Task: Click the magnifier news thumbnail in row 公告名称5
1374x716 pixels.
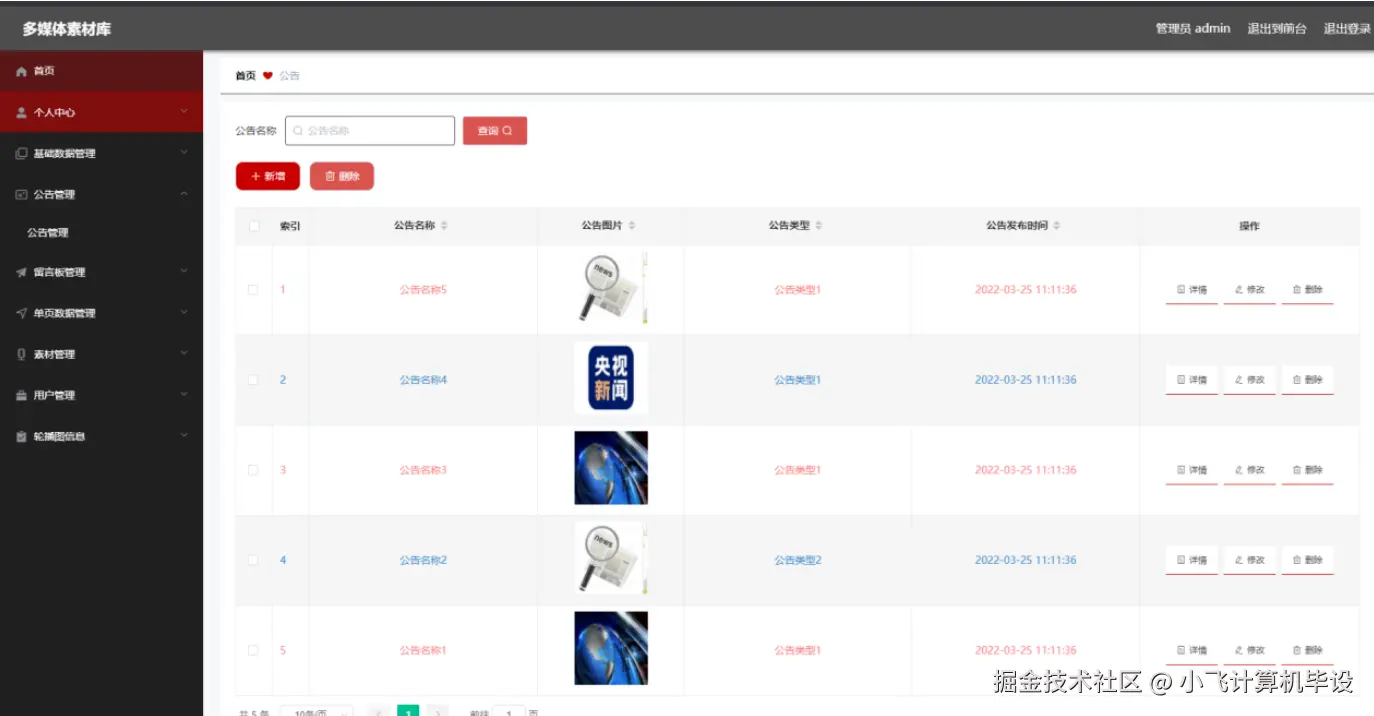Action: point(611,288)
